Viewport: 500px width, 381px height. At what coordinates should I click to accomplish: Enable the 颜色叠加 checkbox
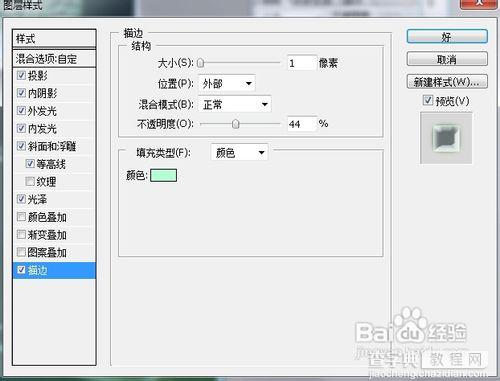[x=21, y=217]
